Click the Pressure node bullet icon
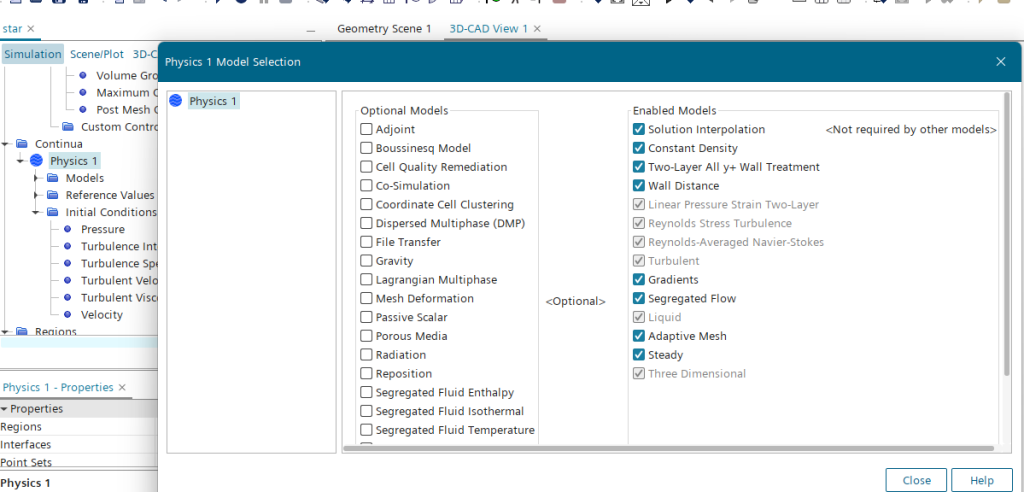Viewport: 1024px width, 492px height. 67,229
